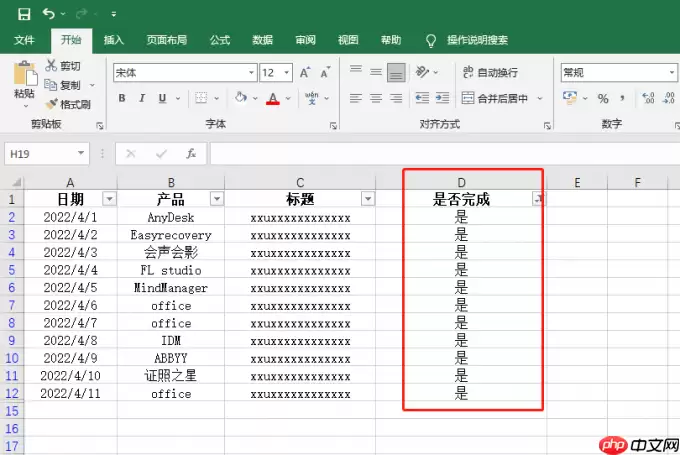
Task: Switch to the 插入 tab
Action: pos(114,40)
